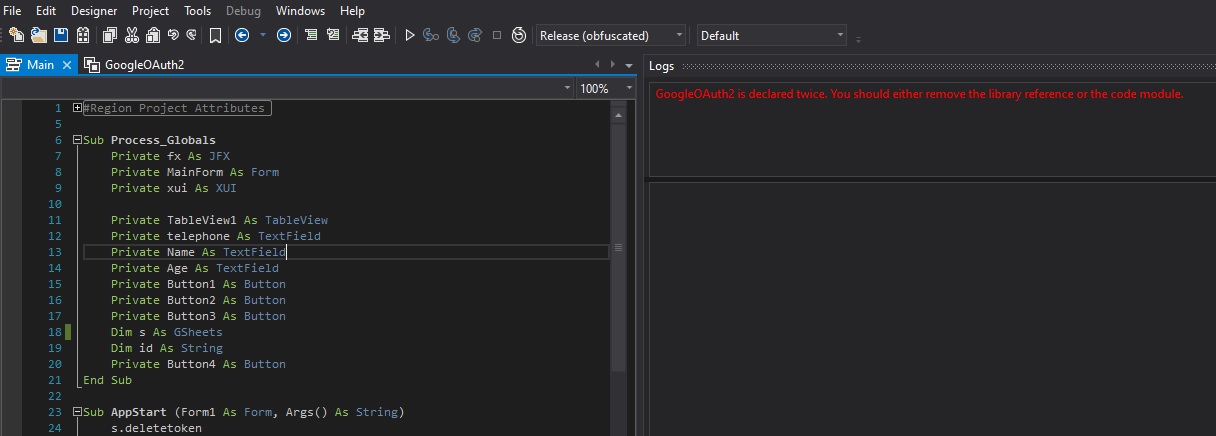This screenshot has width=1216, height=436.
Task: Click the new file icon in the toolbar
Action: pos(16,35)
